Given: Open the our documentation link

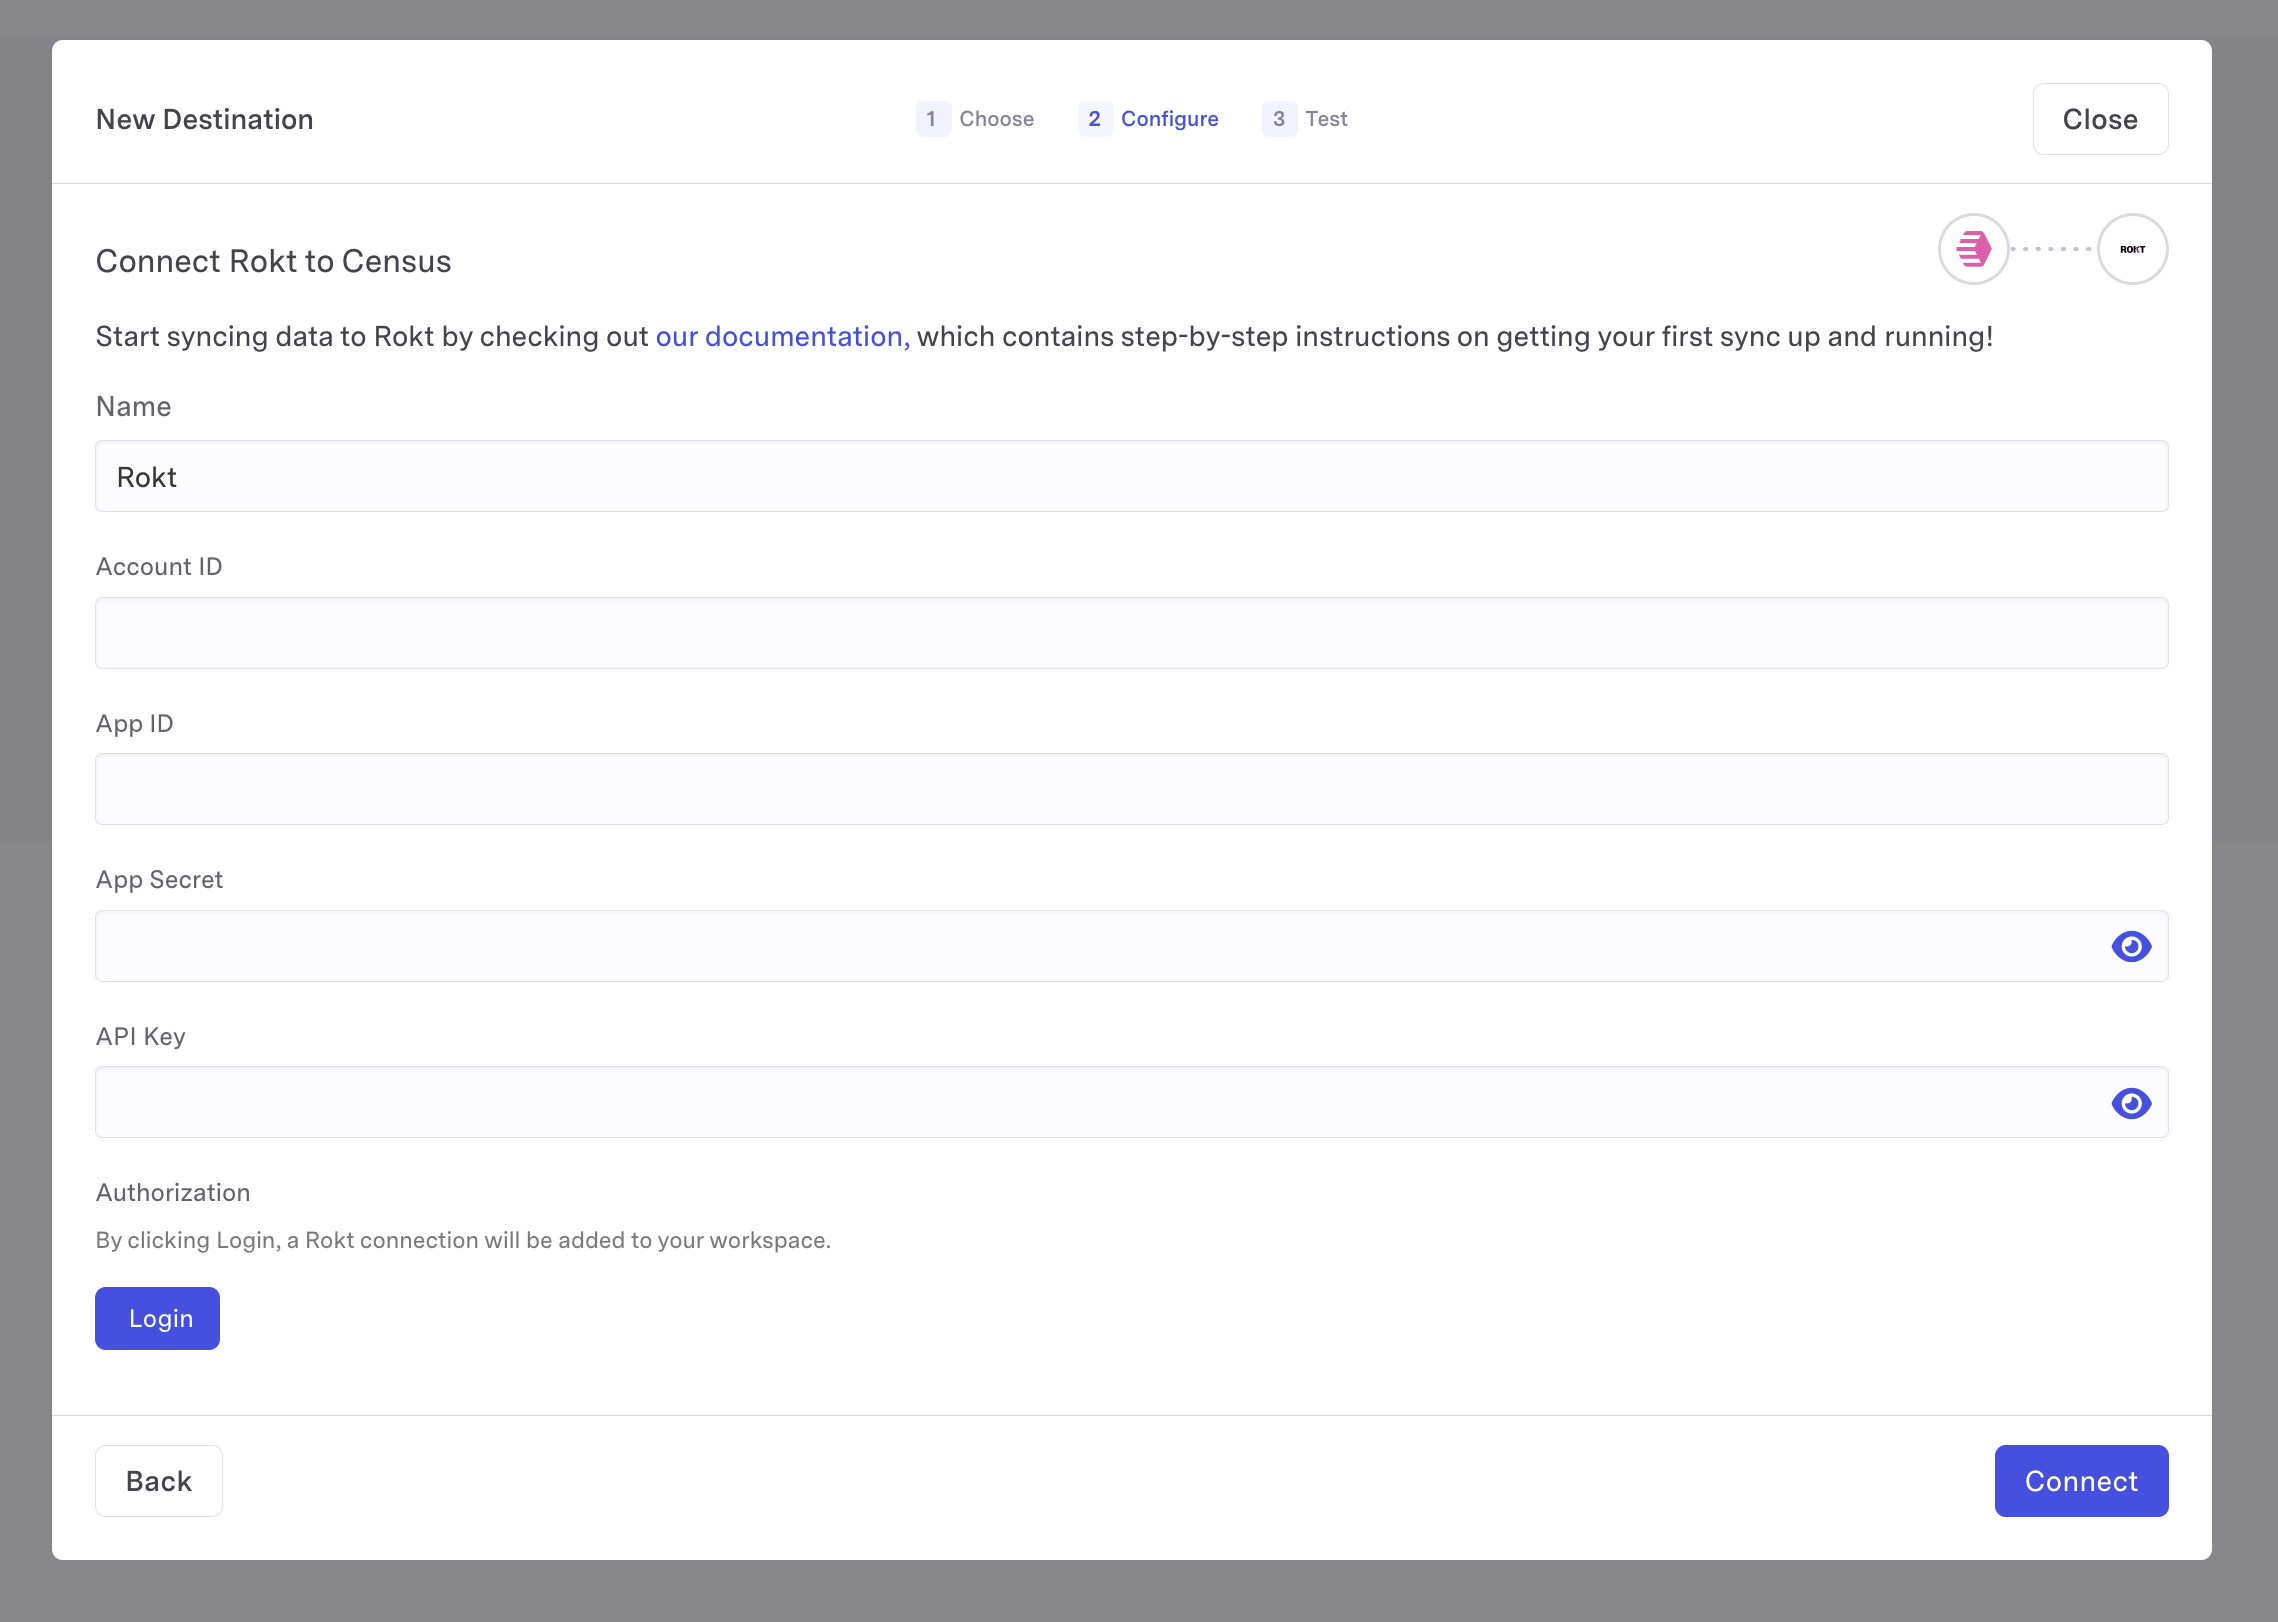Looking at the screenshot, I should coord(782,337).
